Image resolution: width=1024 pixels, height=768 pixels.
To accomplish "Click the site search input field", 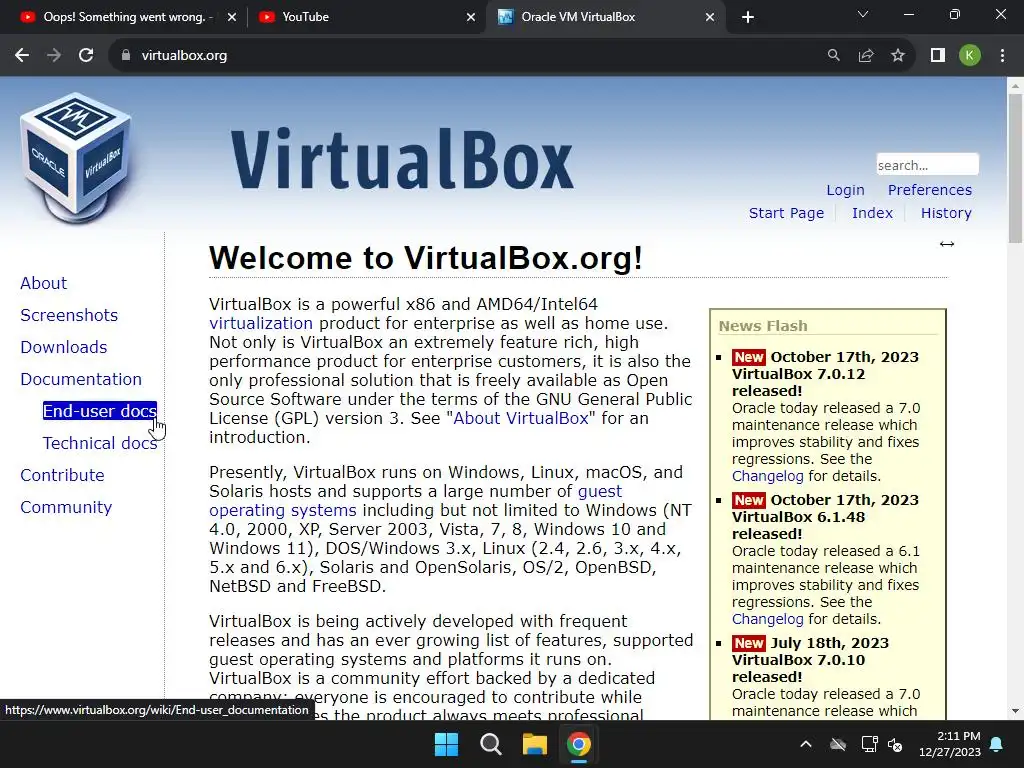I will click(927, 165).
